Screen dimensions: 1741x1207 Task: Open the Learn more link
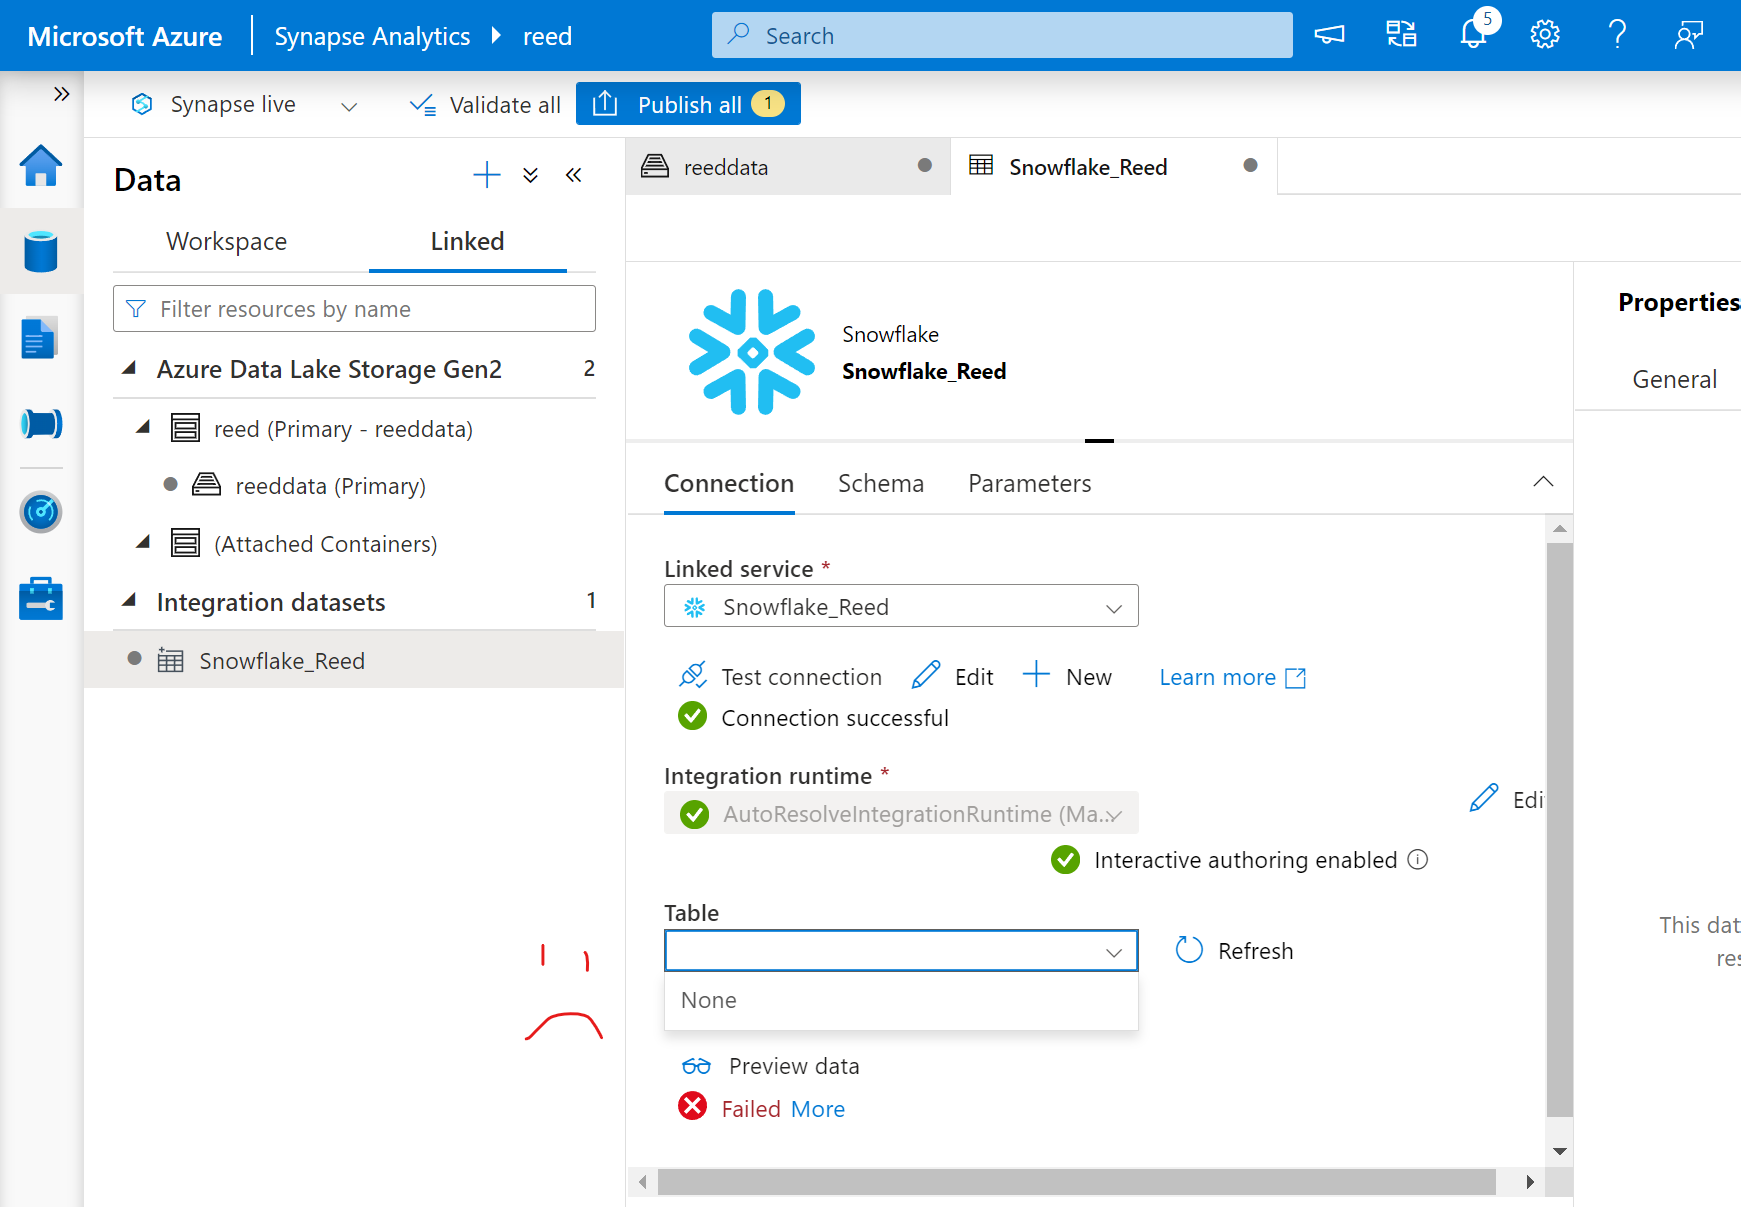1217,677
